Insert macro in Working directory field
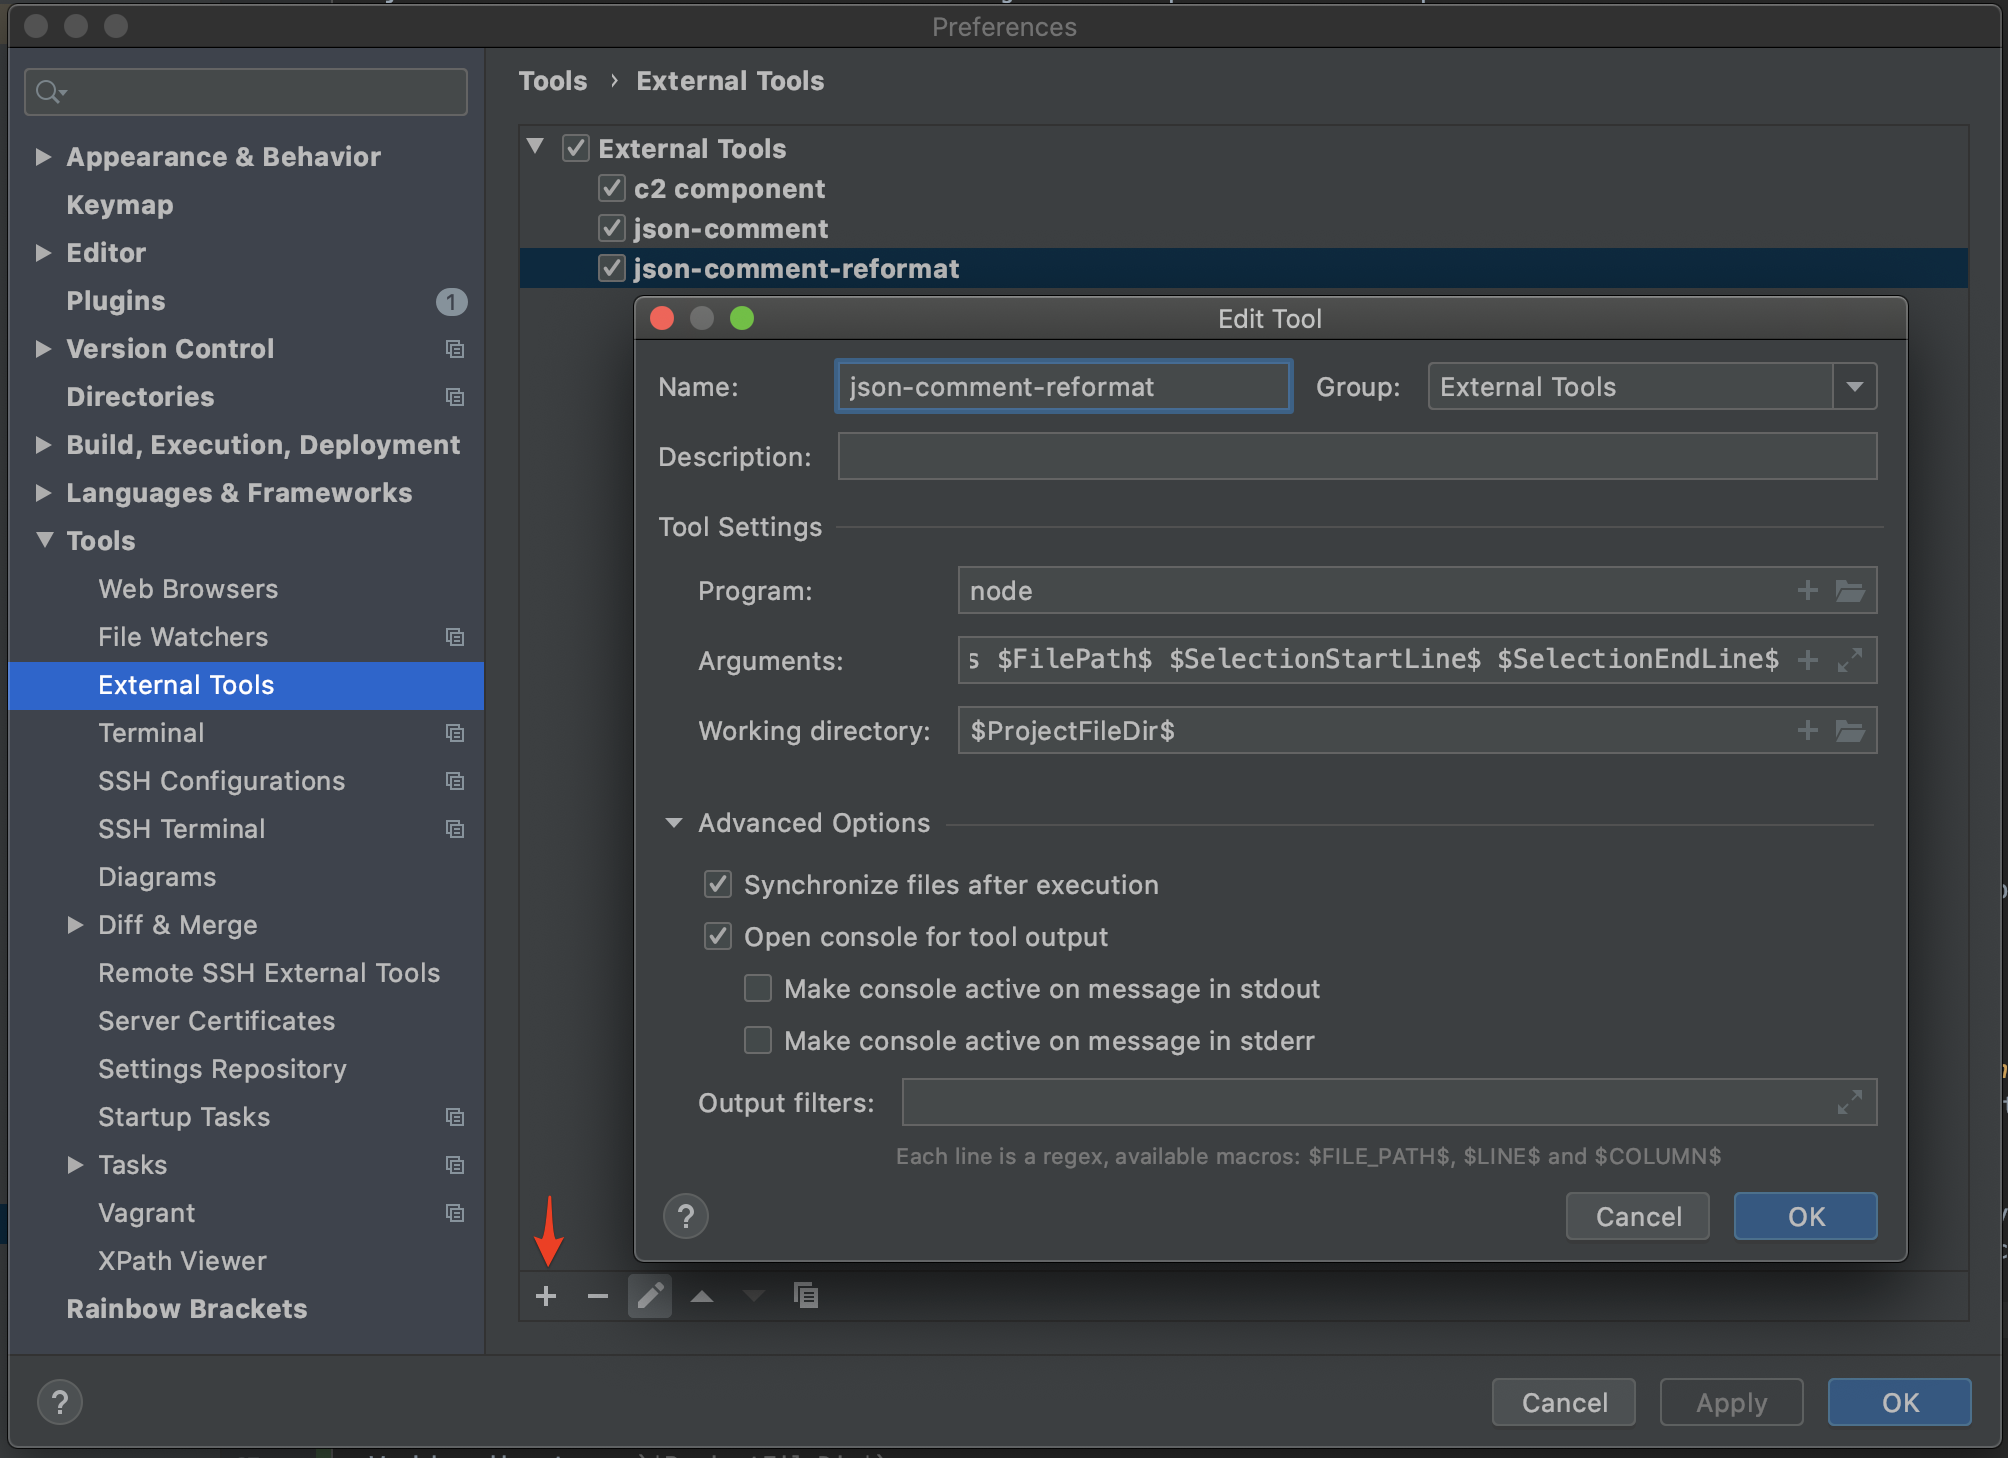Screen dimensions: 2008x1458 click(1807, 730)
